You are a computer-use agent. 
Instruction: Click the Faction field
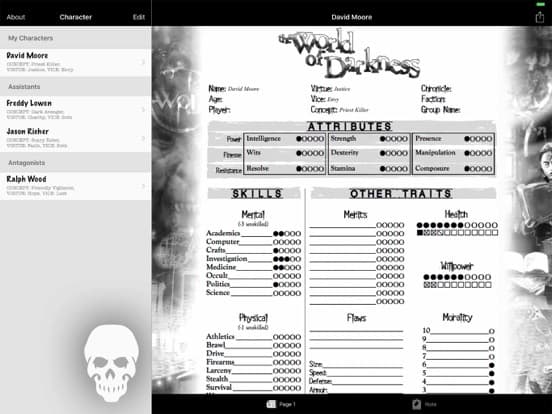coord(433,99)
